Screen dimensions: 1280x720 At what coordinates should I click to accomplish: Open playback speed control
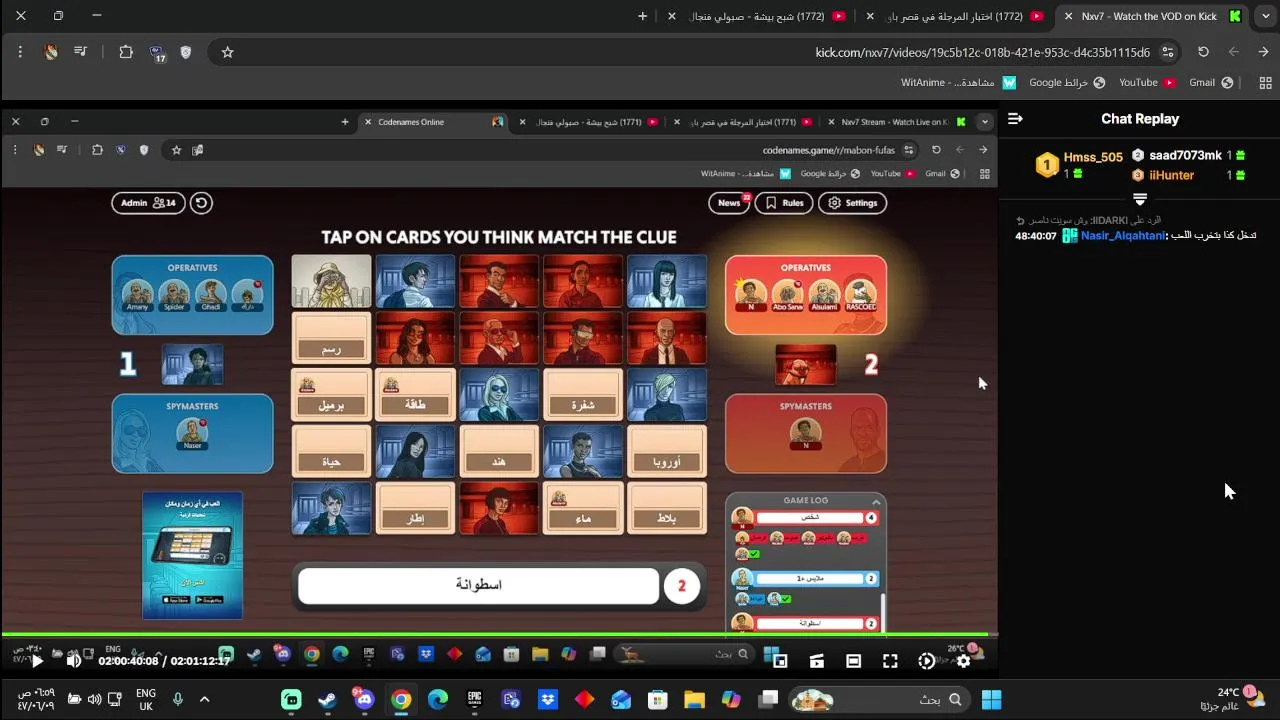coord(927,661)
